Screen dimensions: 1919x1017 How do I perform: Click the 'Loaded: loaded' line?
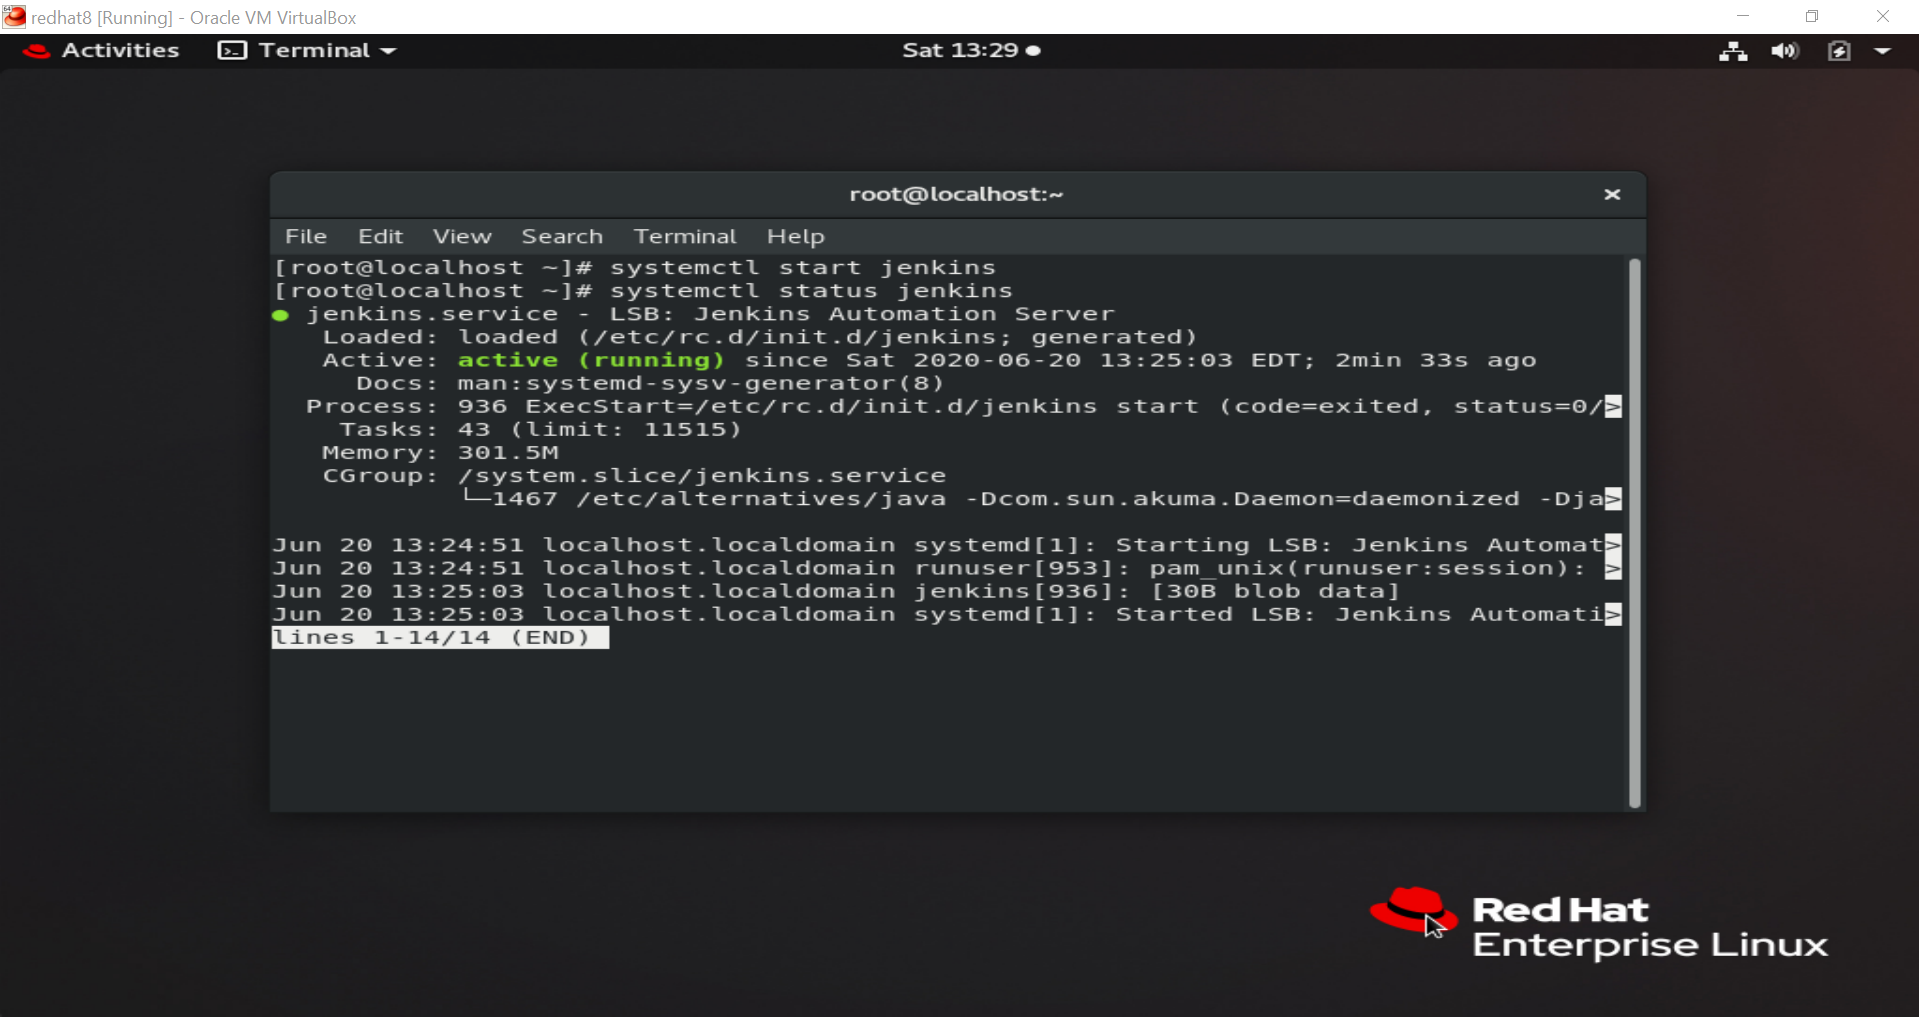[760, 337]
